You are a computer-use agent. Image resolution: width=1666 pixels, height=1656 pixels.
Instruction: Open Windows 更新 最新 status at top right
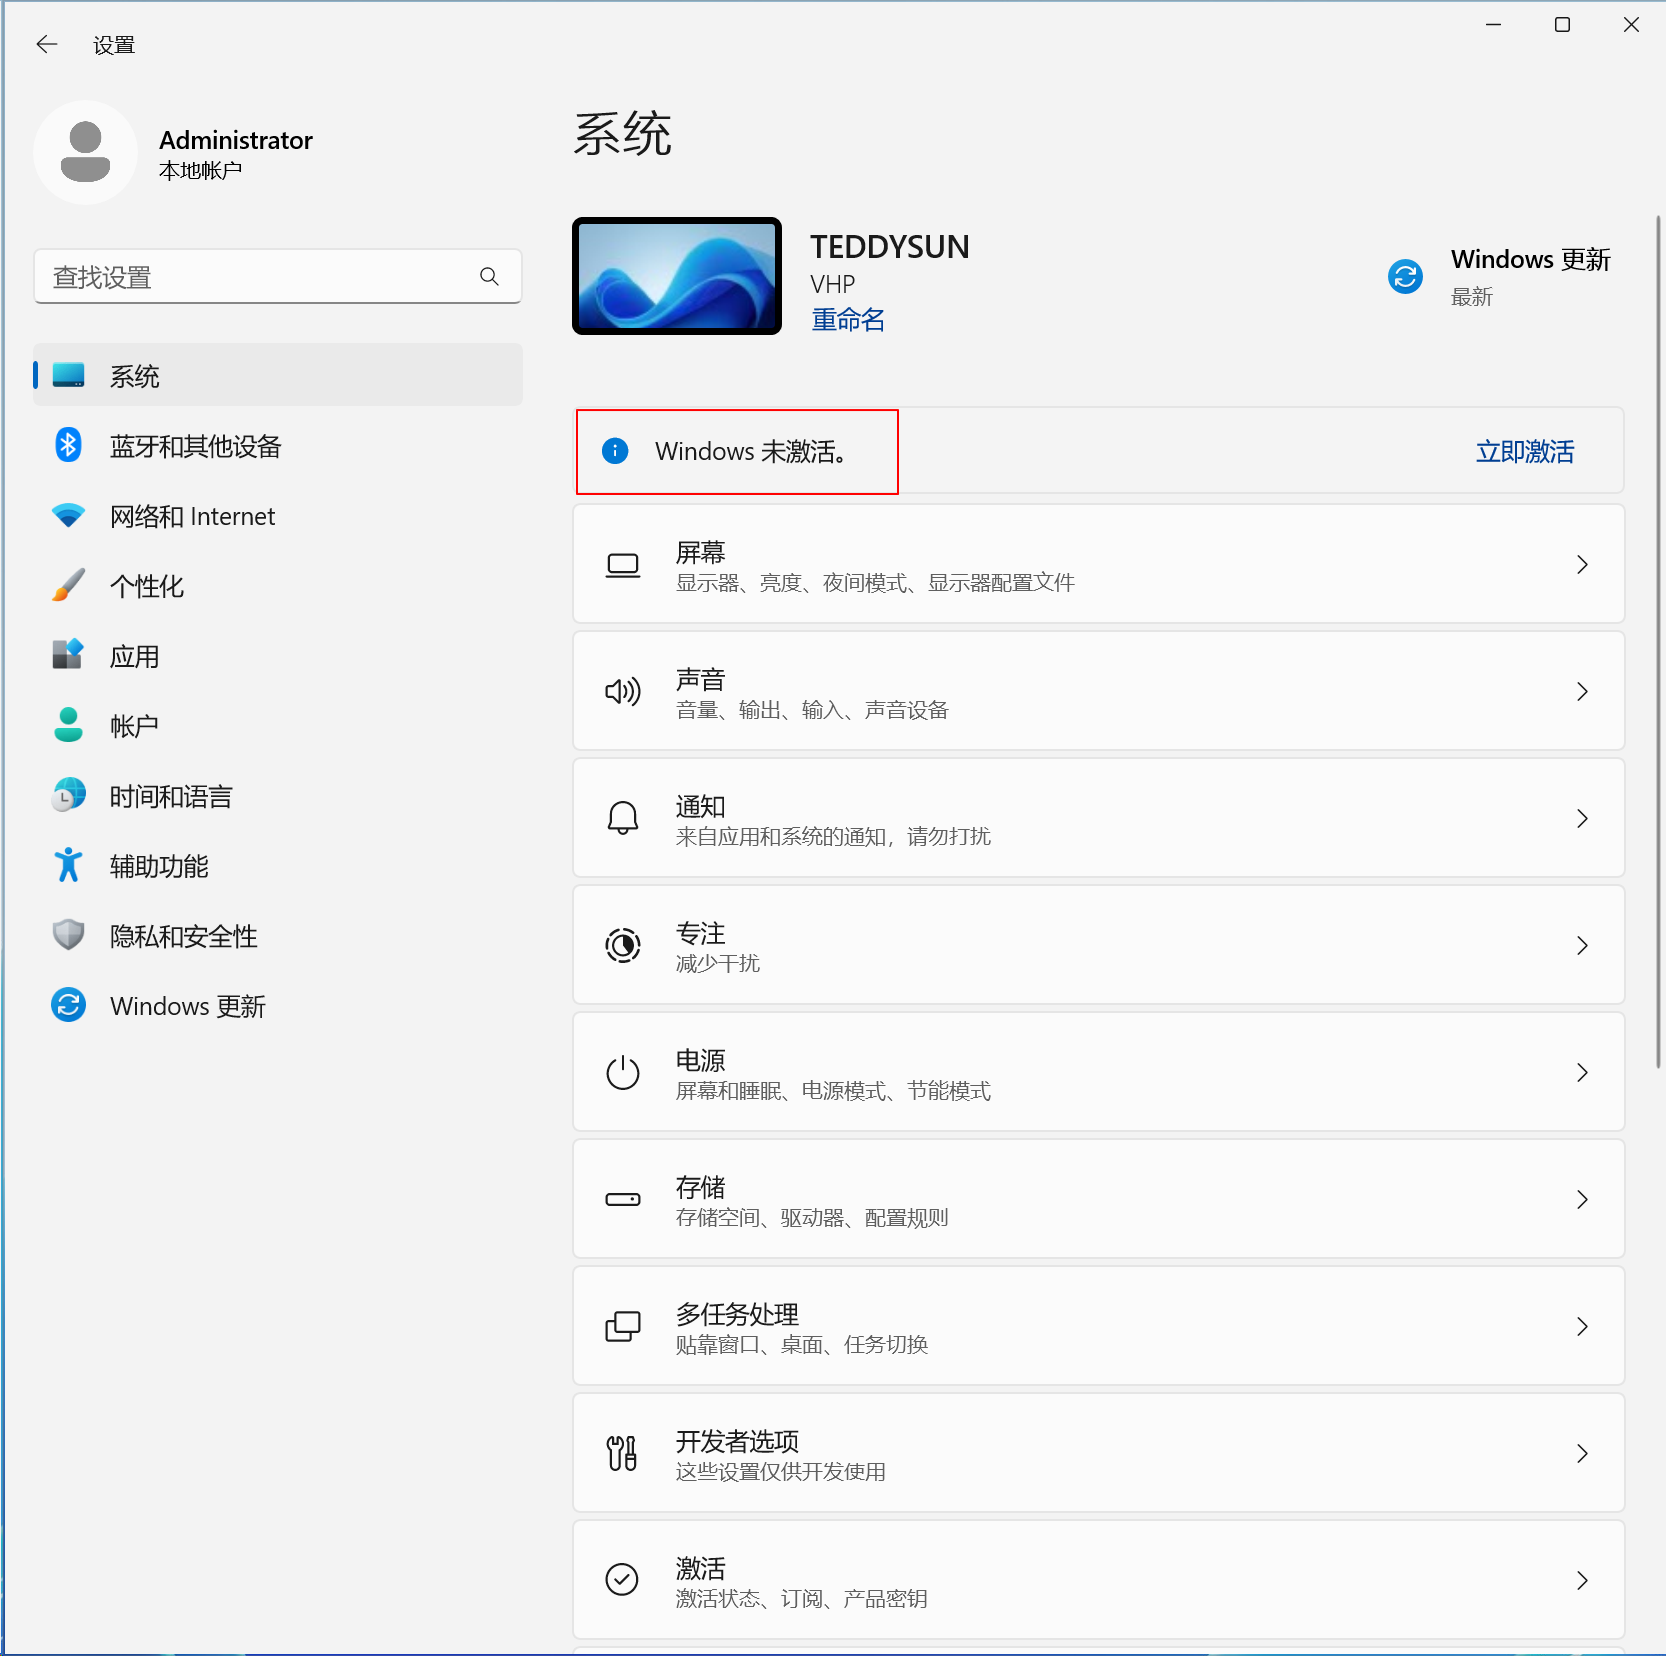[1499, 276]
